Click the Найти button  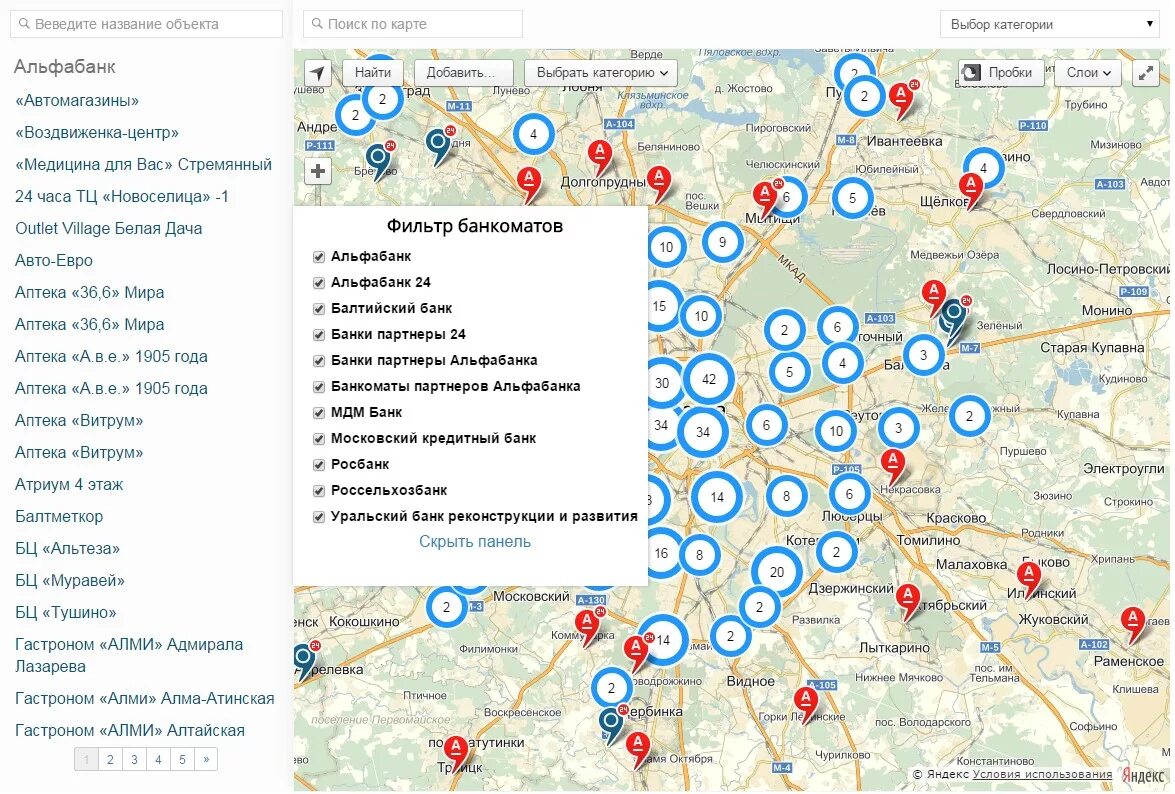372,73
